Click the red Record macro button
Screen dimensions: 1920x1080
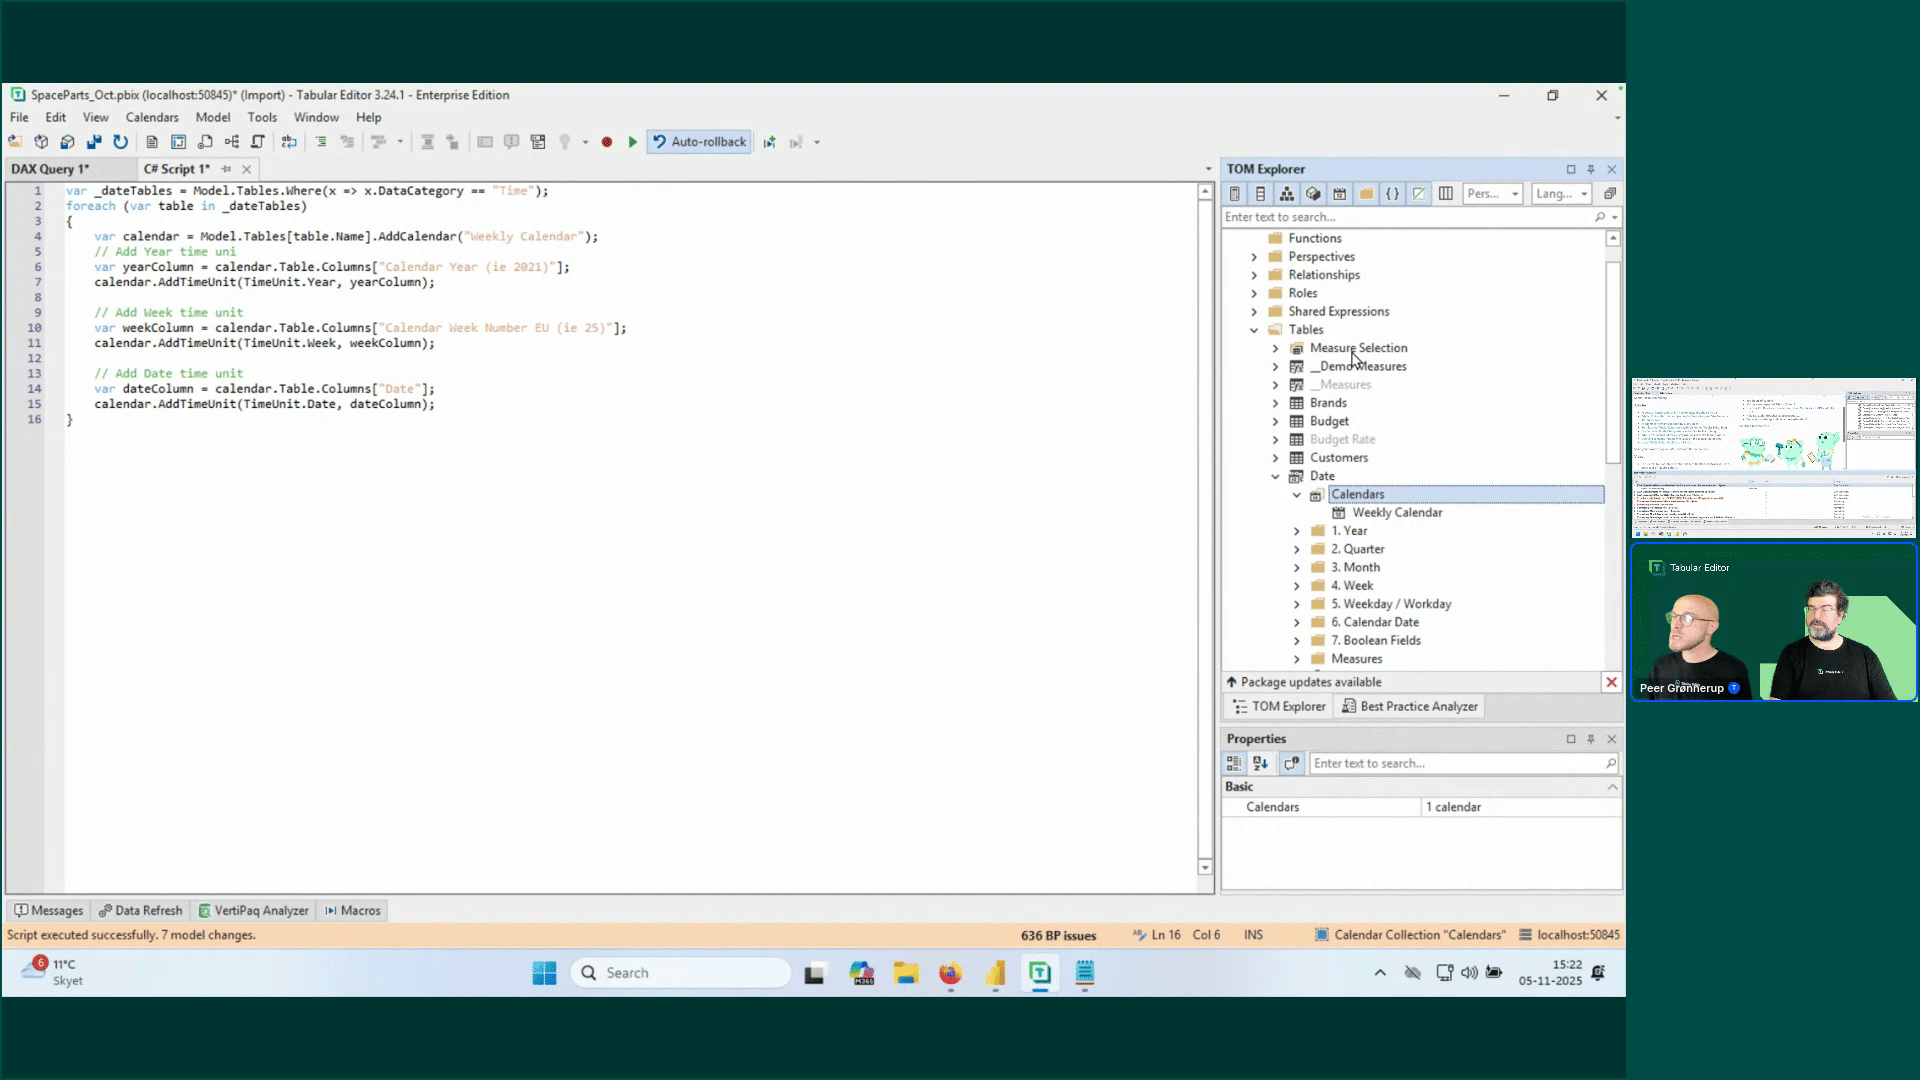point(607,142)
